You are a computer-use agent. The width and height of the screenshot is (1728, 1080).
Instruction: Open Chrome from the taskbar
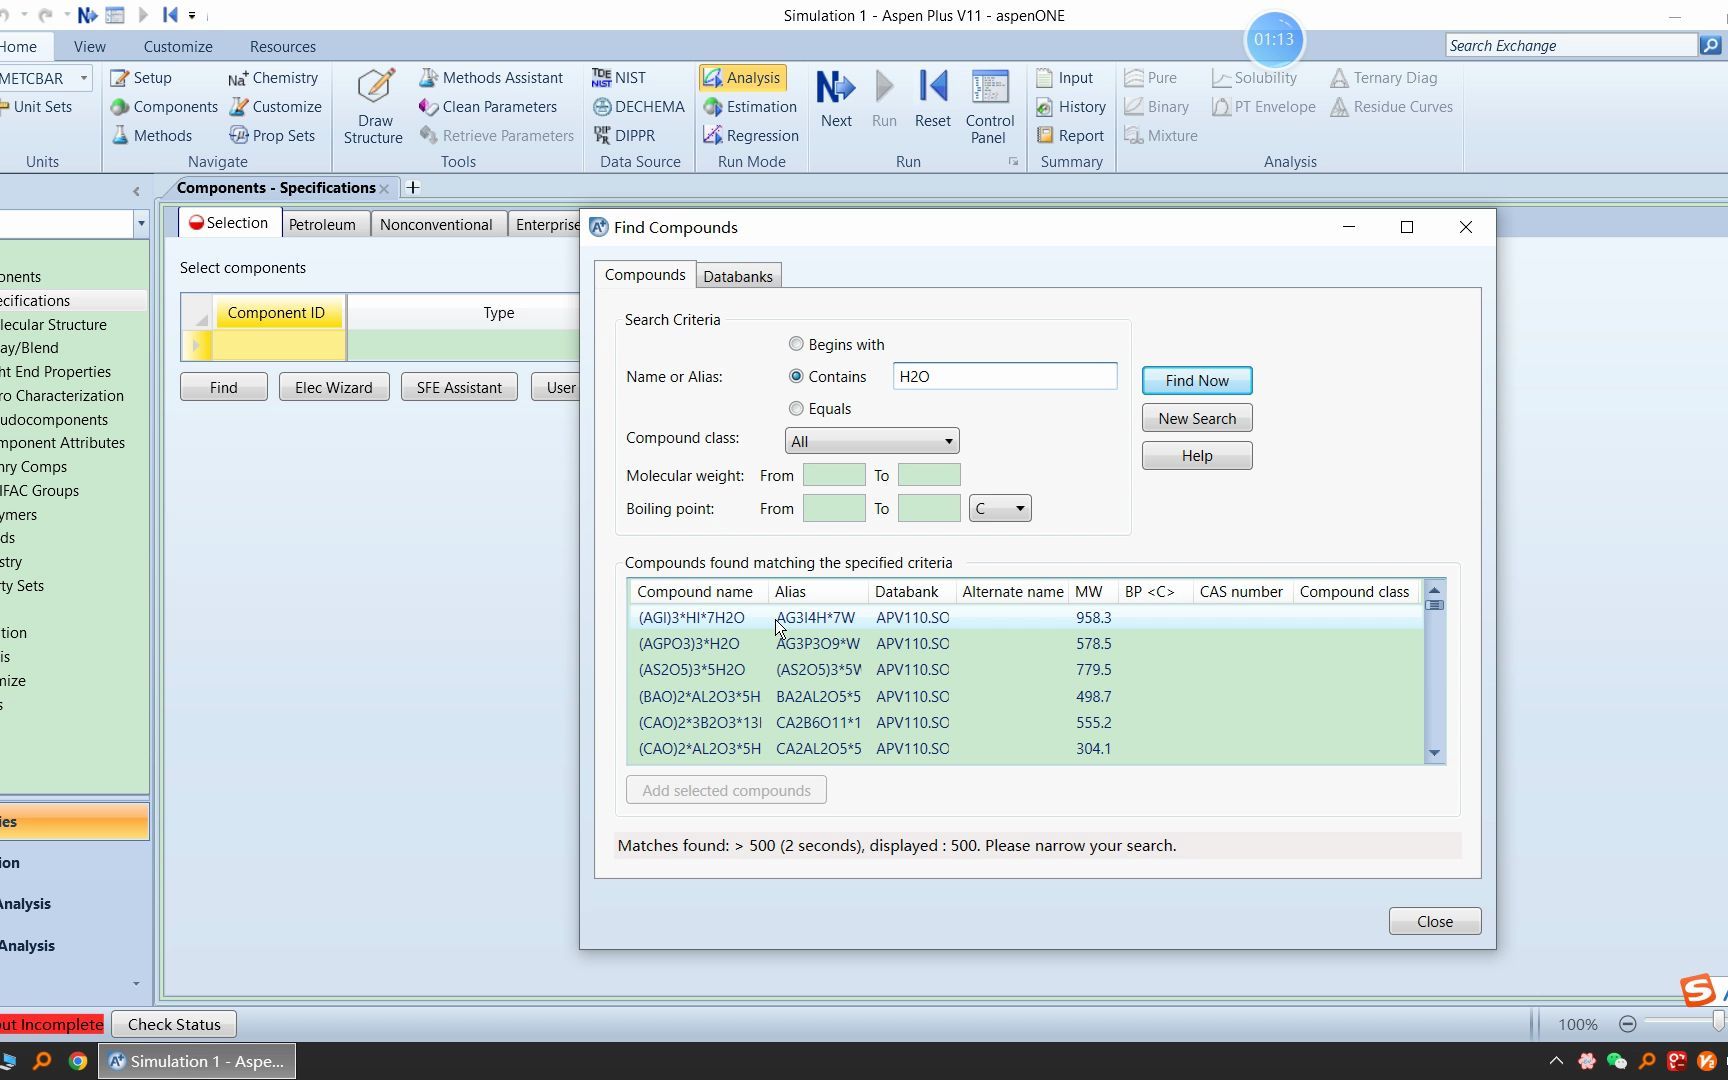[78, 1061]
